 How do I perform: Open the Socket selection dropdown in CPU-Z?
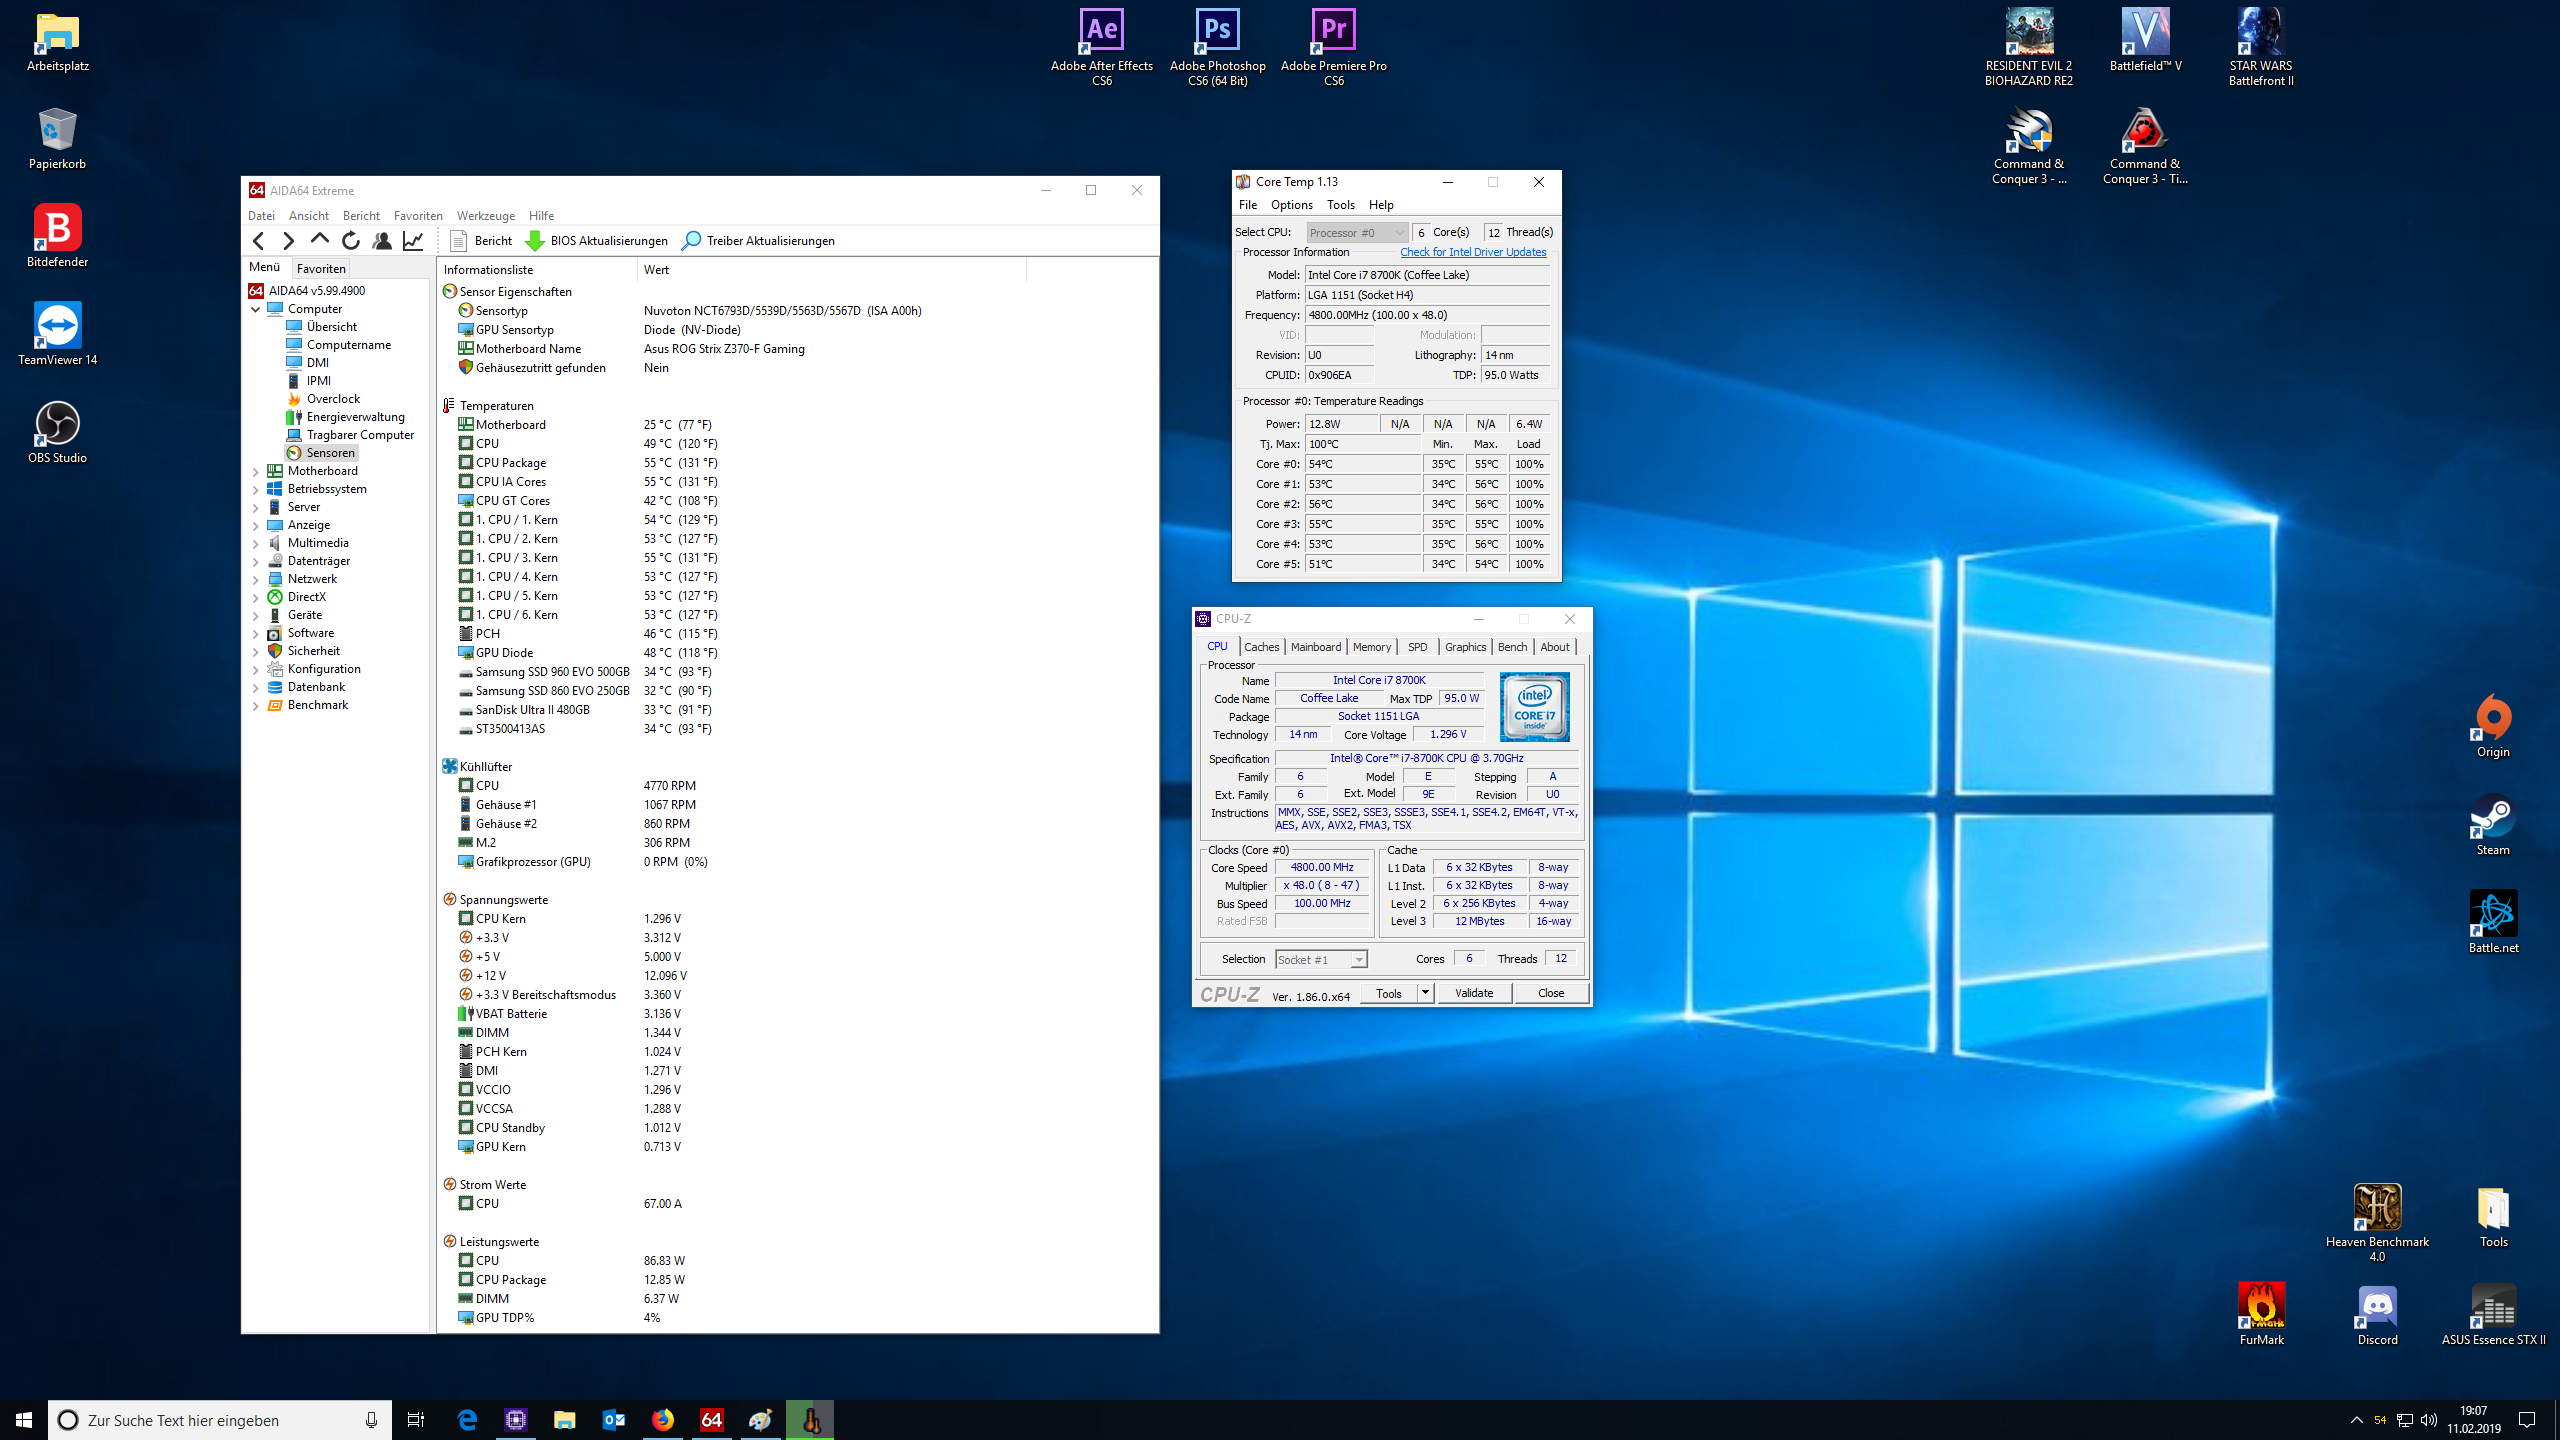click(x=1321, y=959)
